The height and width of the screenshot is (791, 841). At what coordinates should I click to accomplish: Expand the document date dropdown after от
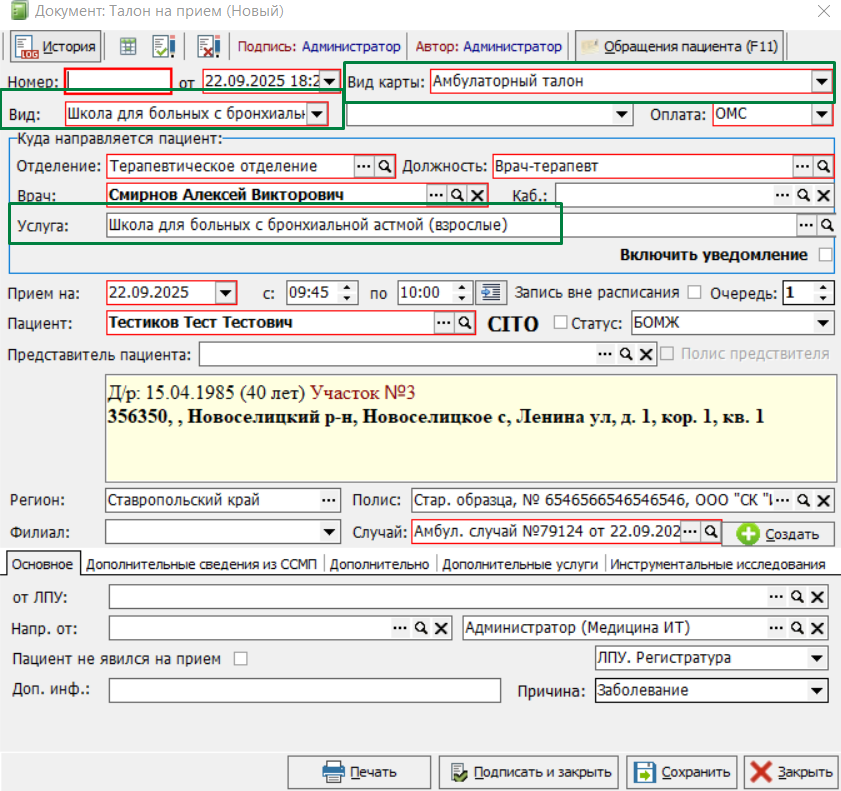(329, 82)
